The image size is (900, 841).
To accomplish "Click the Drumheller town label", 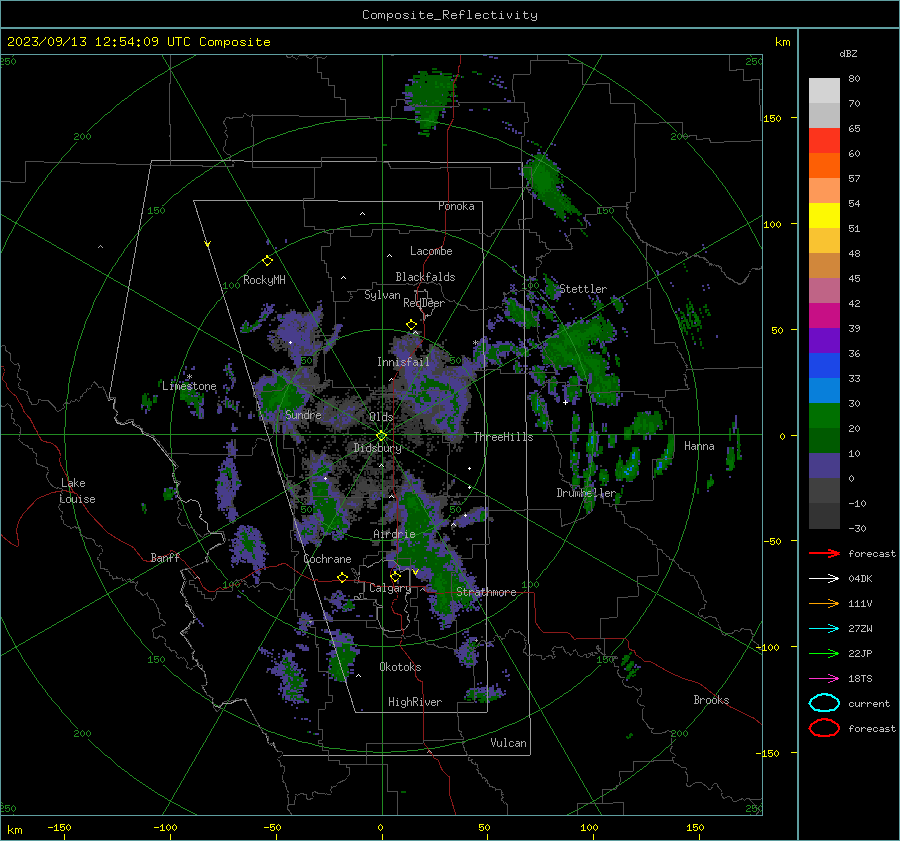I will pyautogui.click(x=586, y=493).
